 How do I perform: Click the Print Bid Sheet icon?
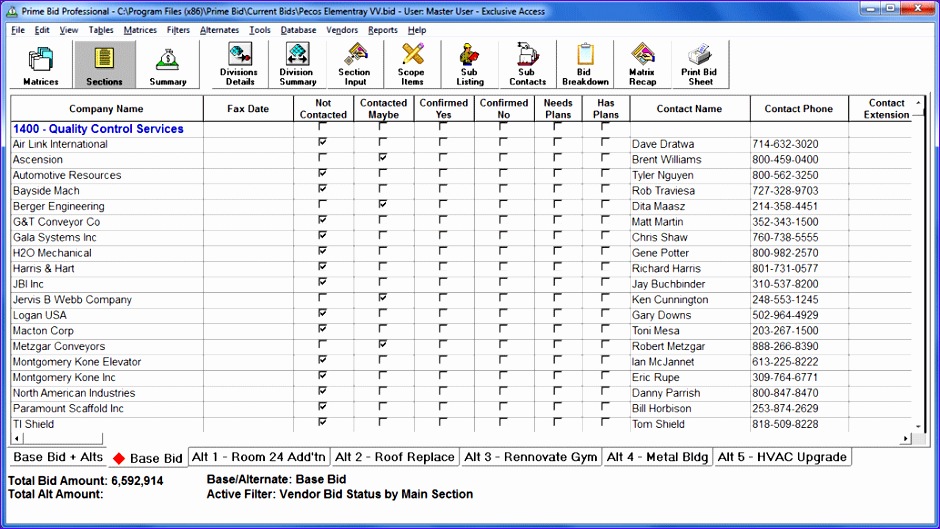pos(700,65)
